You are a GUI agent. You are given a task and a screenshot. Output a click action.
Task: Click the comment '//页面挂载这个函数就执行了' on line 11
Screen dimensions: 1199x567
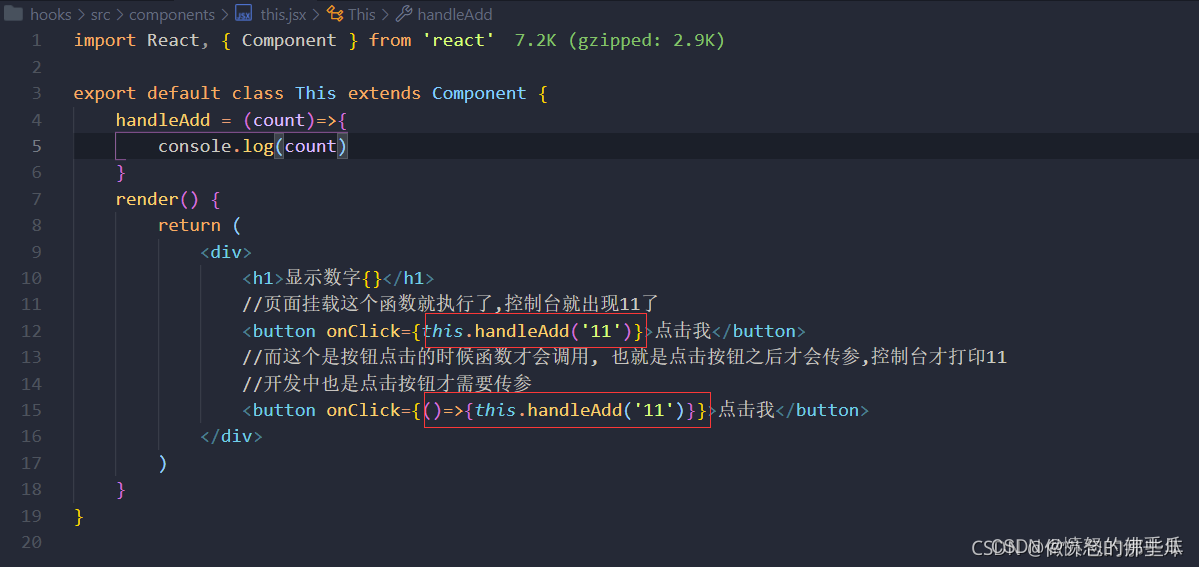[x=369, y=305]
